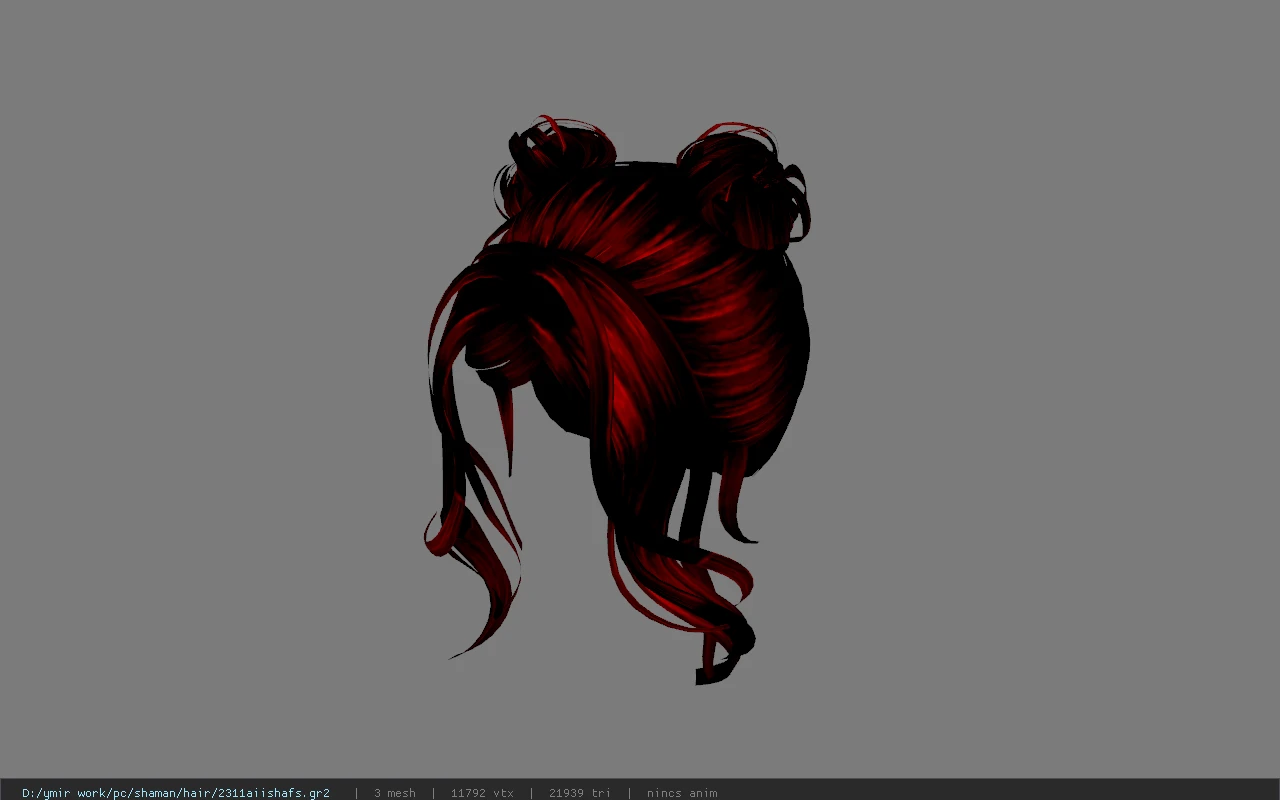1280x800 pixels.
Task: Click the 'nincs anim' animation status
Action: coord(682,793)
